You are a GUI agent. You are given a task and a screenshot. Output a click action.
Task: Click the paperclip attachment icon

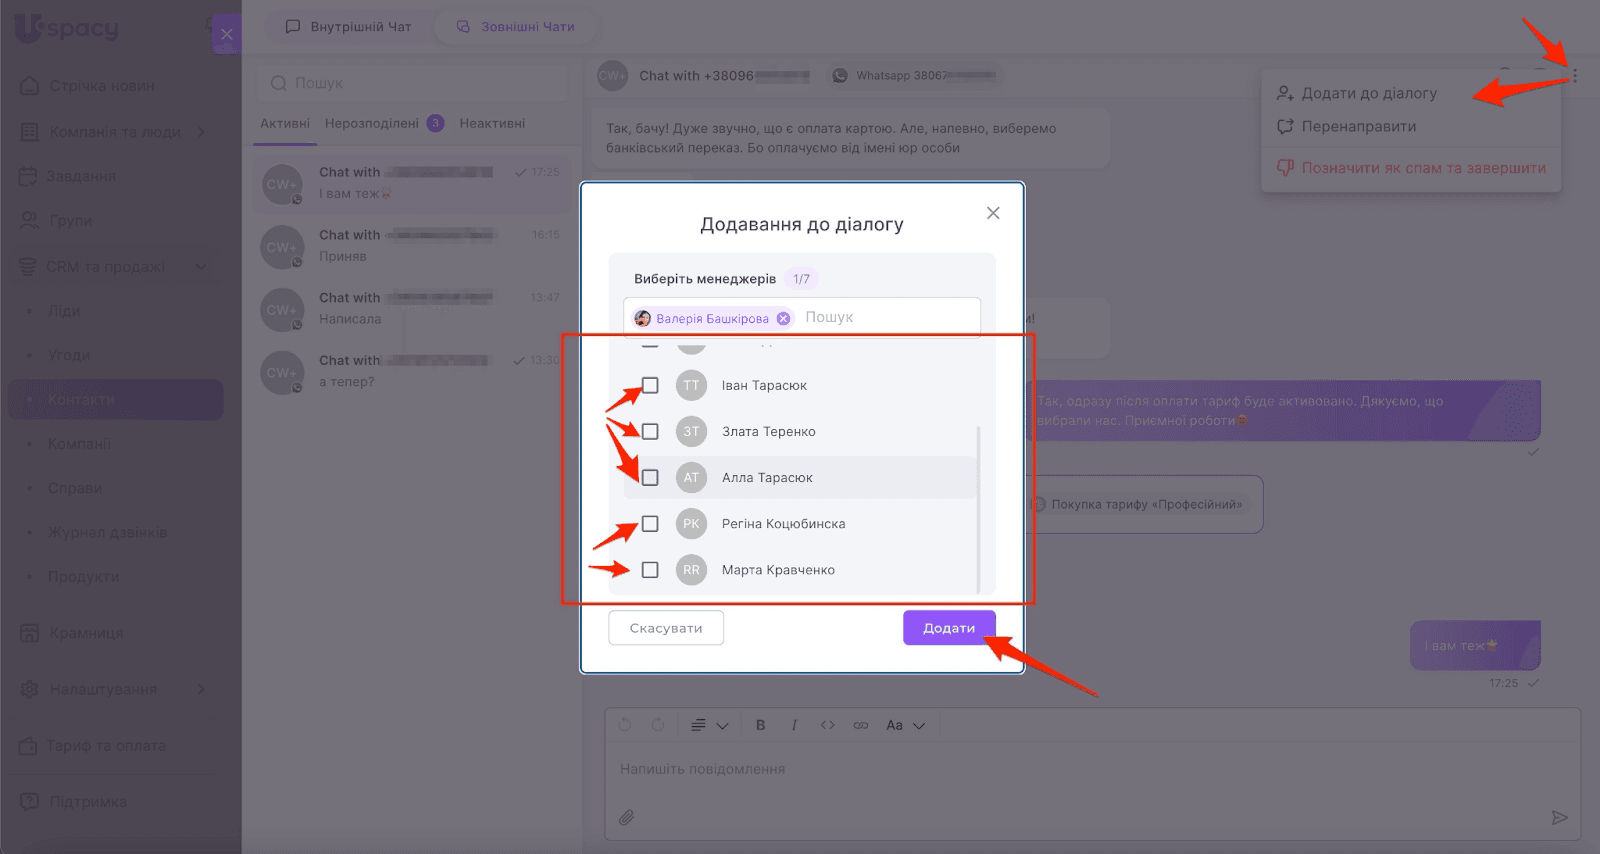coord(626,817)
